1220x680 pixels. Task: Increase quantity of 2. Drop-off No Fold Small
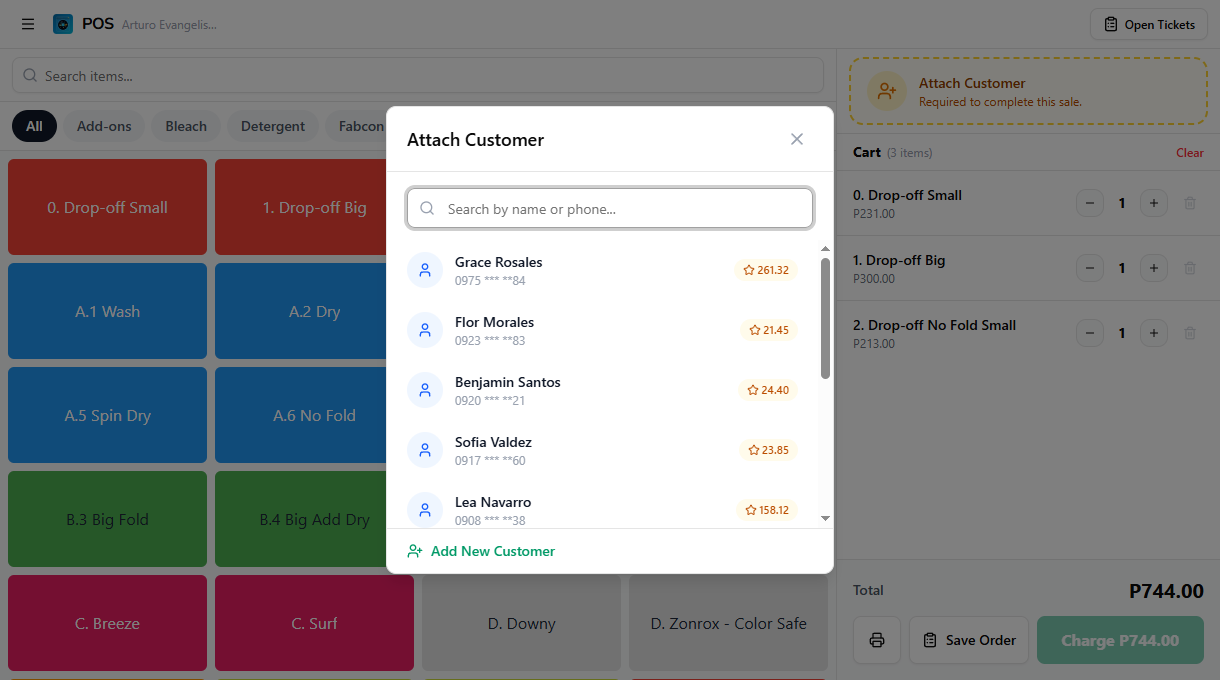tap(1153, 333)
